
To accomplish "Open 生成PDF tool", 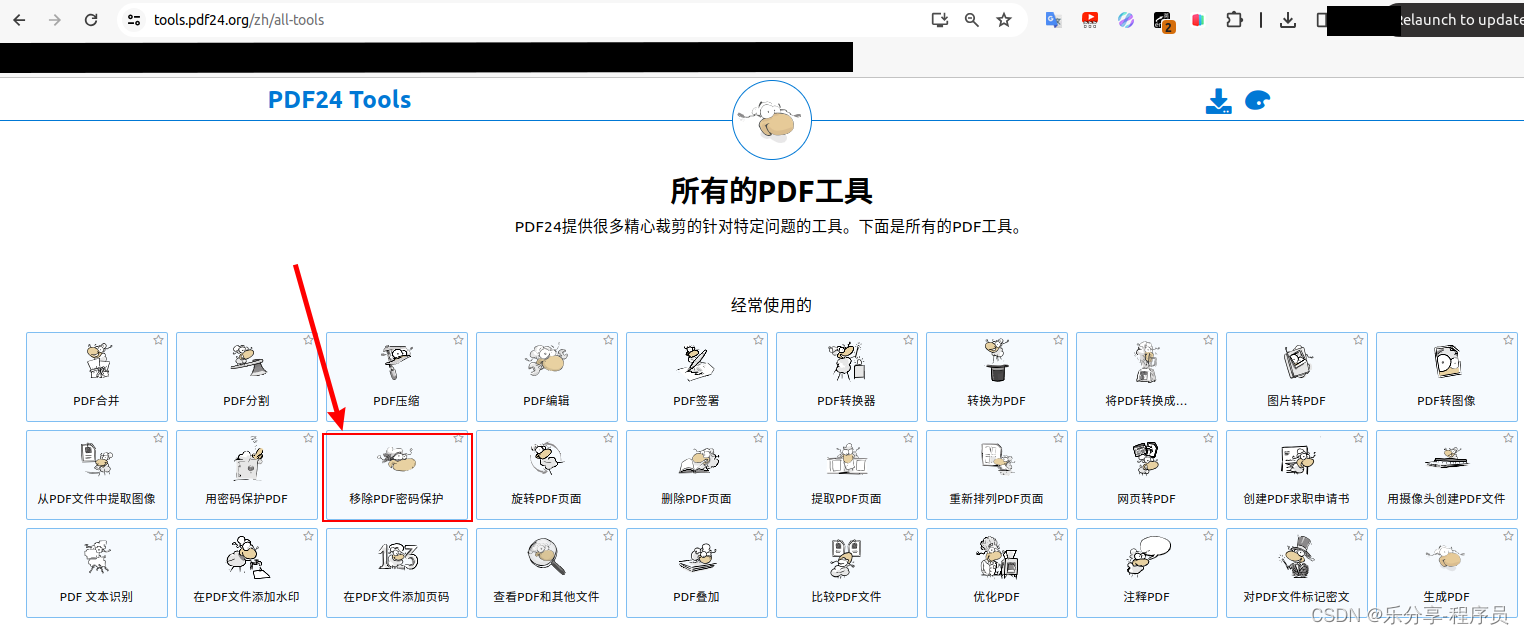I will tap(1446, 573).
